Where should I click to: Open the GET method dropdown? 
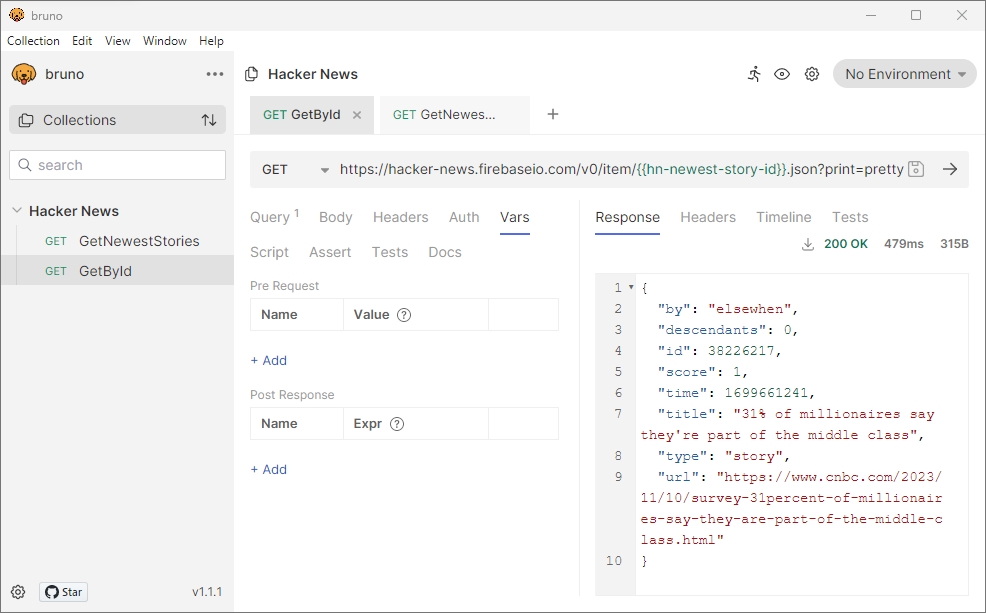pyautogui.click(x=296, y=170)
